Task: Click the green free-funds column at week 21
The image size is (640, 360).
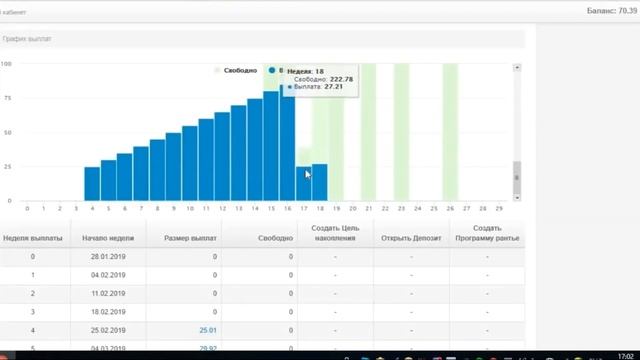Action: [x=369, y=132]
